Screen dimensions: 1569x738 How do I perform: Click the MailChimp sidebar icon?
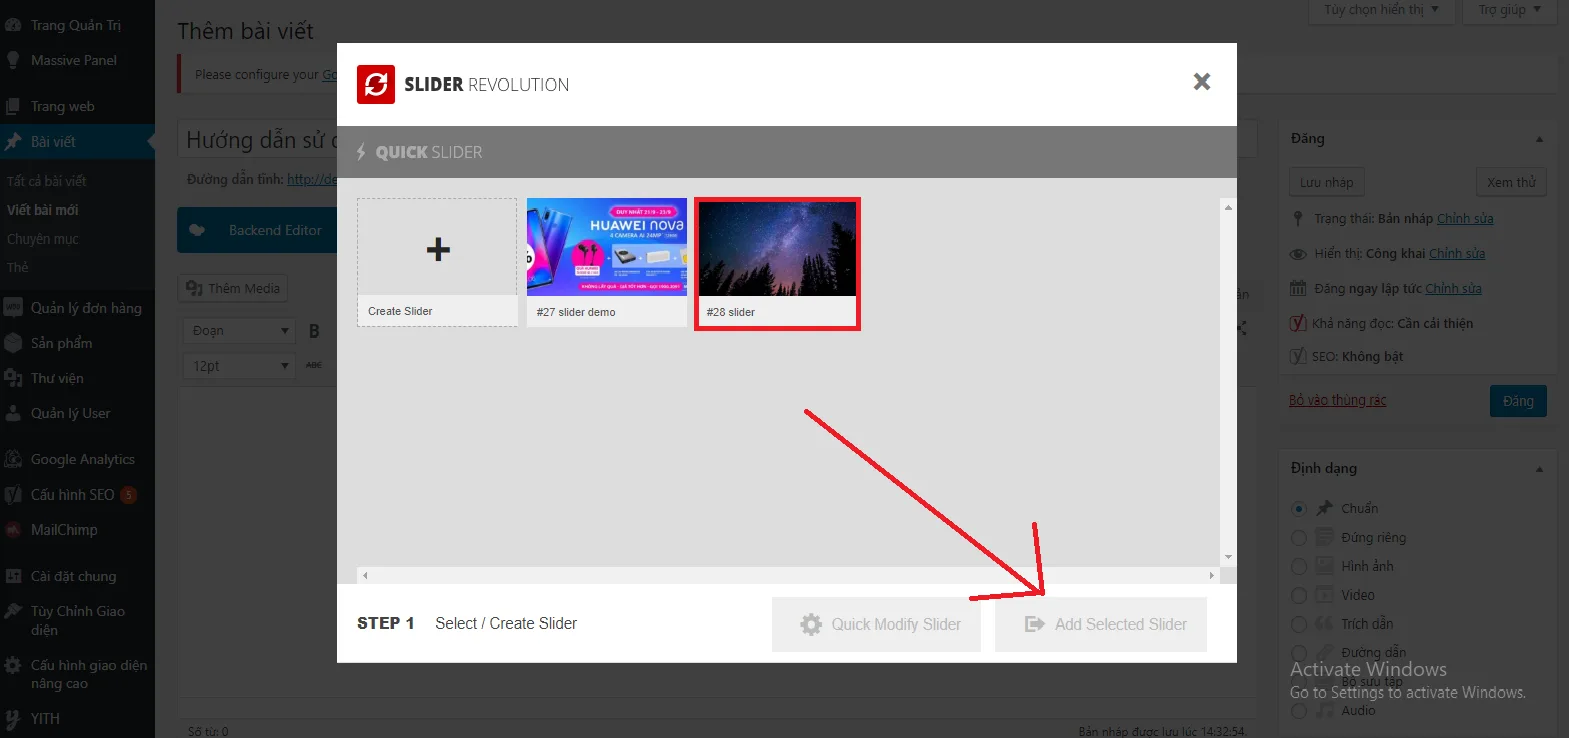click(13, 530)
